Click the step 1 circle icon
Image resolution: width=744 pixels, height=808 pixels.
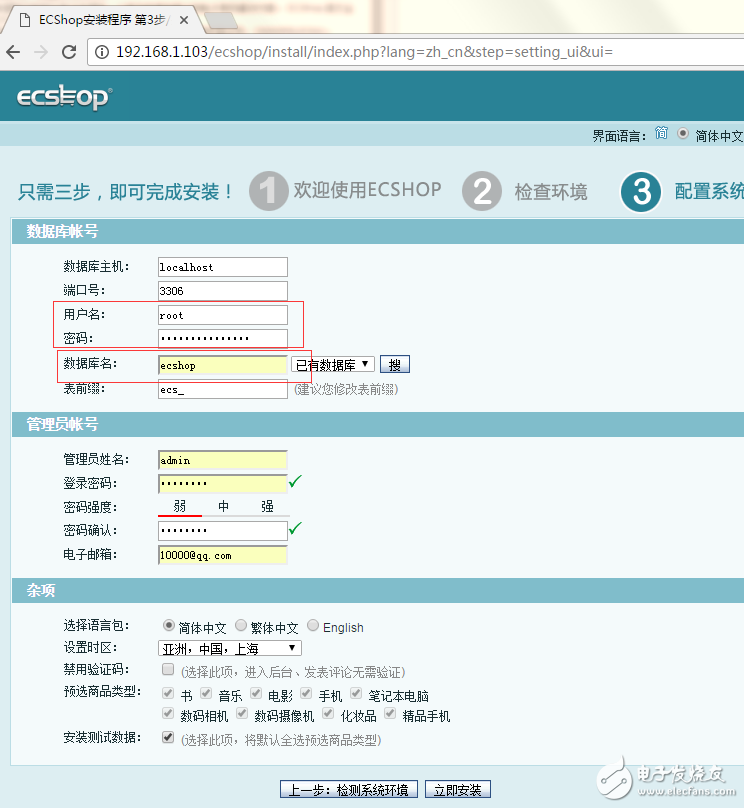click(268, 191)
